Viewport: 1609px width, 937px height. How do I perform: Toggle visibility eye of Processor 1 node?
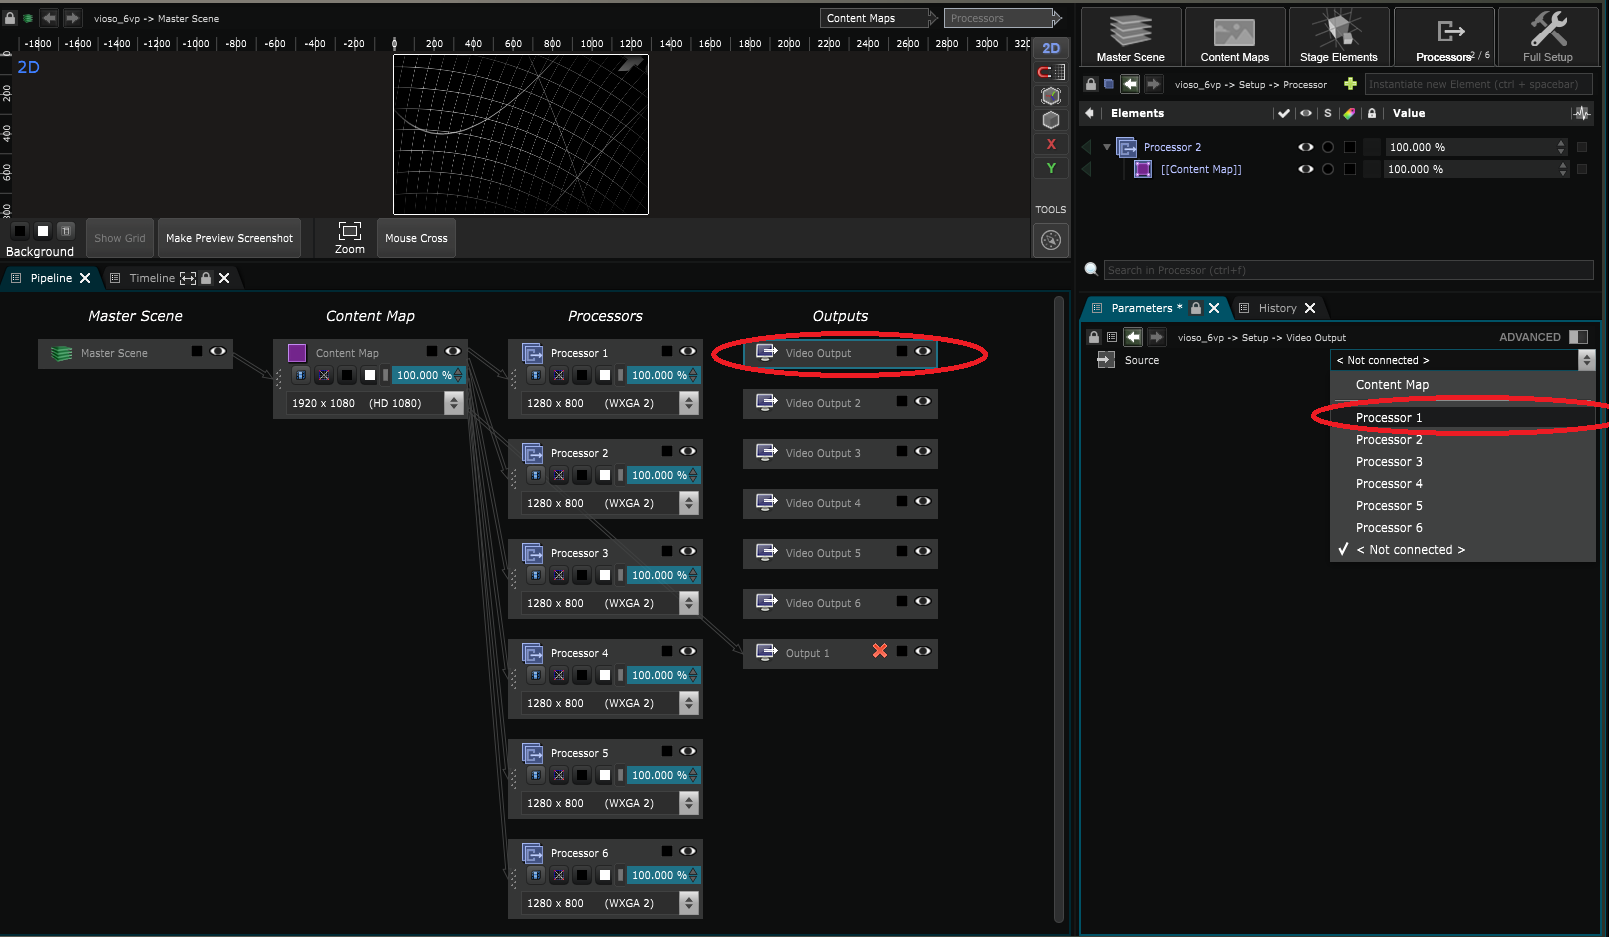[x=688, y=351]
